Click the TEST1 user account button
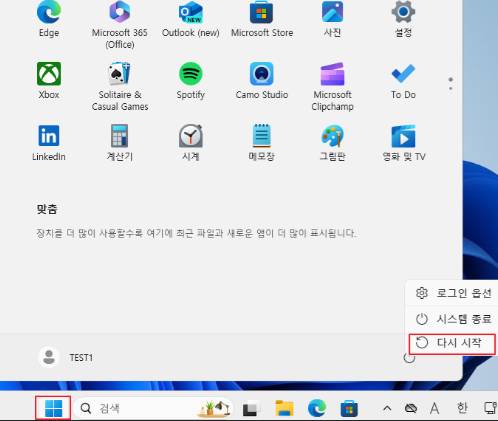 tap(66, 357)
